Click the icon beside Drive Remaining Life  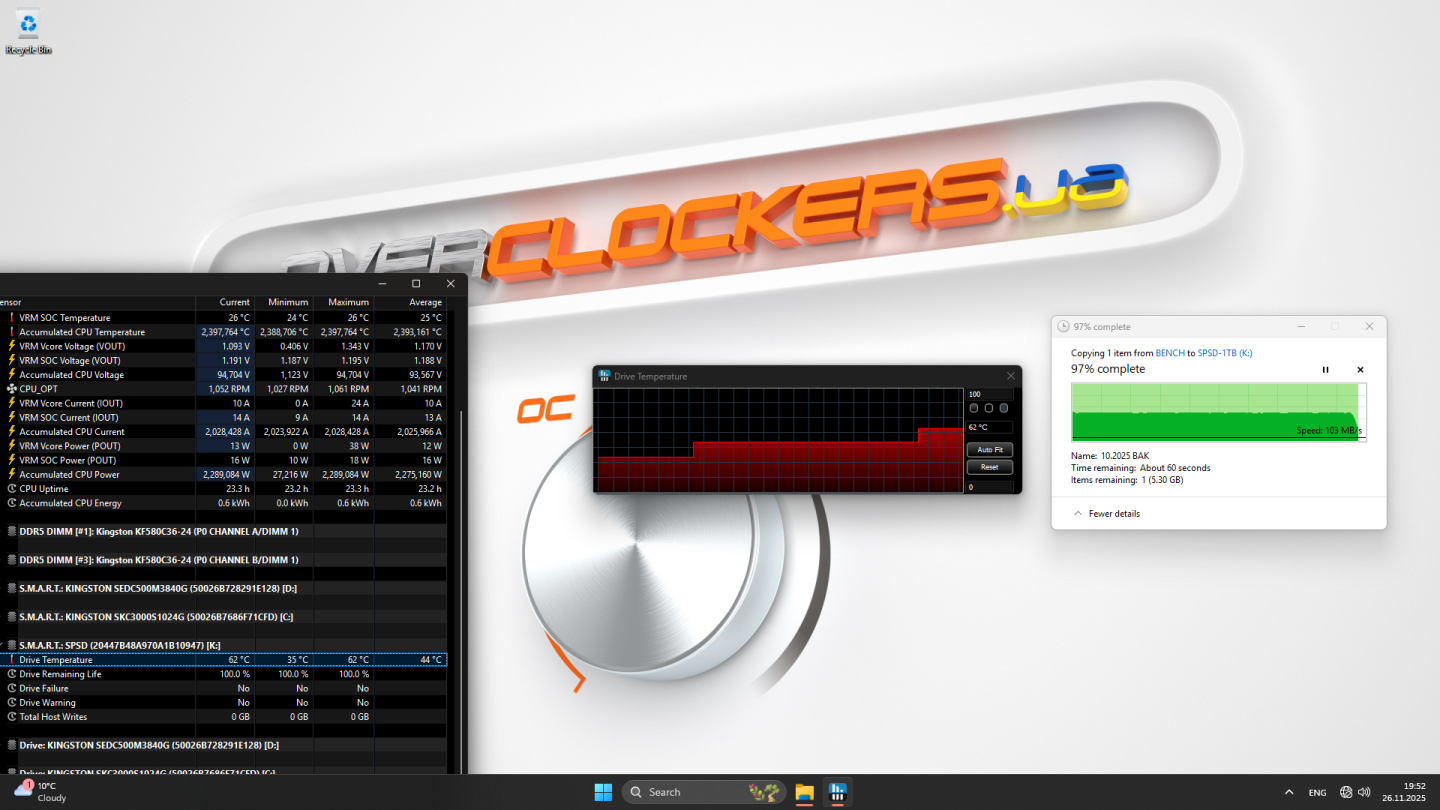coord(12,674)
